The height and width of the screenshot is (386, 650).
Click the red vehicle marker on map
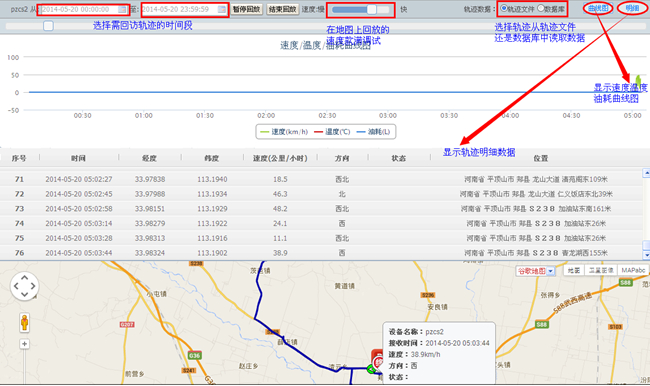coord(377,359)
